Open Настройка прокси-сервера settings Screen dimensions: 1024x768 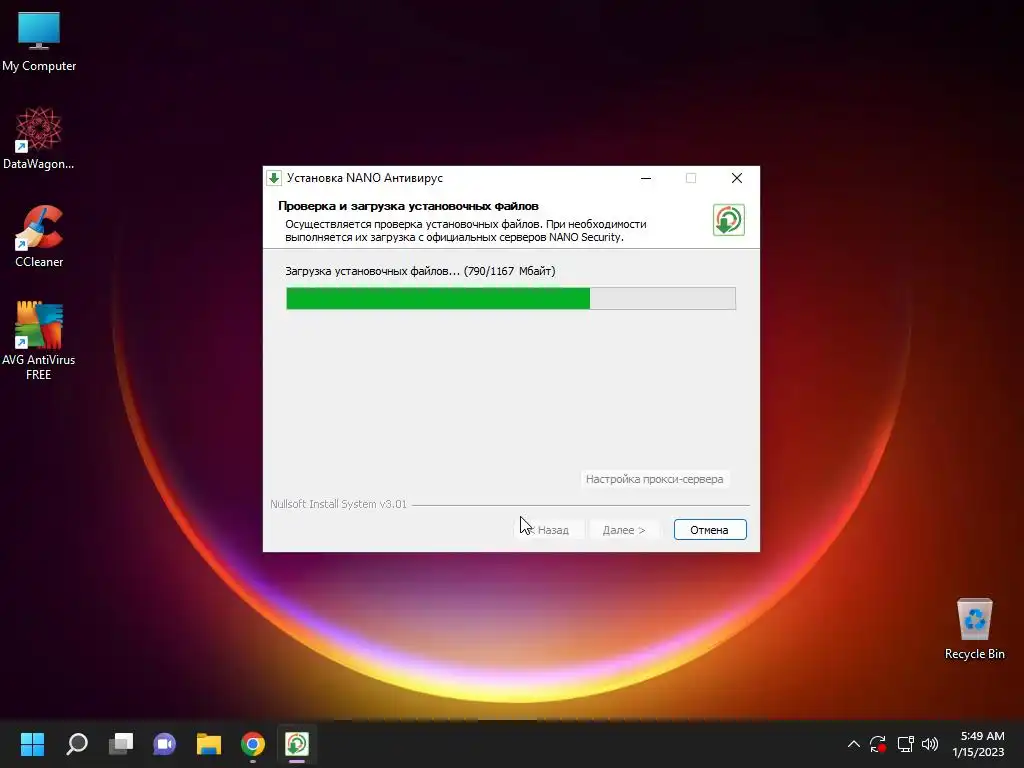pos(654,479)
